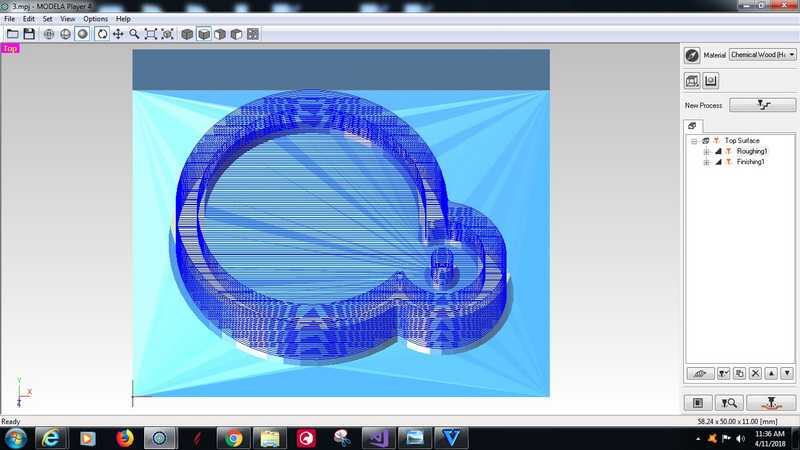
Task: Select the white front-face cube view
Action: [220, 34]
